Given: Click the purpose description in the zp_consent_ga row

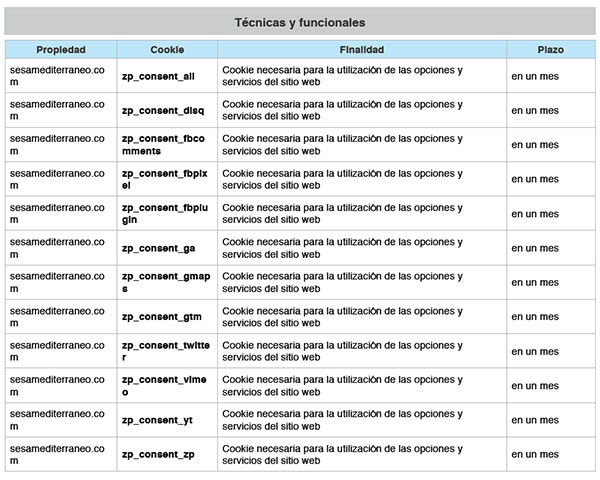Looking at the screenshot, I should pos(342,248).
